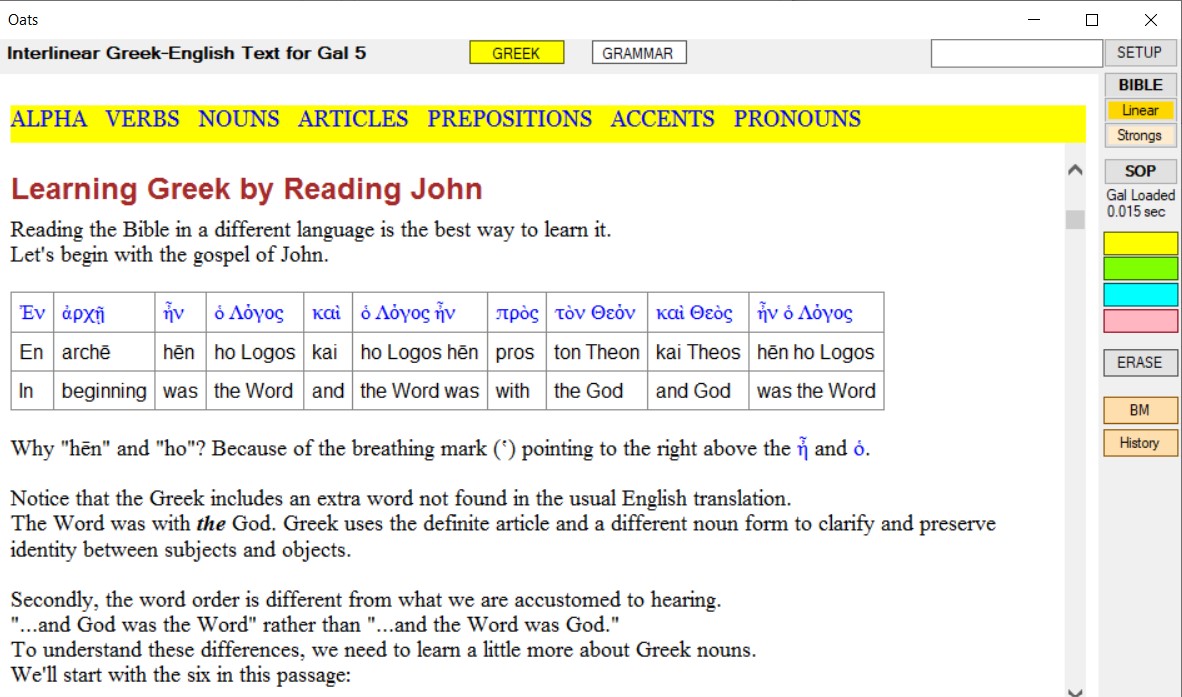Toggle the GREEK mode button
The height and width of the screenshot is (697, 1182).
[x=516, y=53]
